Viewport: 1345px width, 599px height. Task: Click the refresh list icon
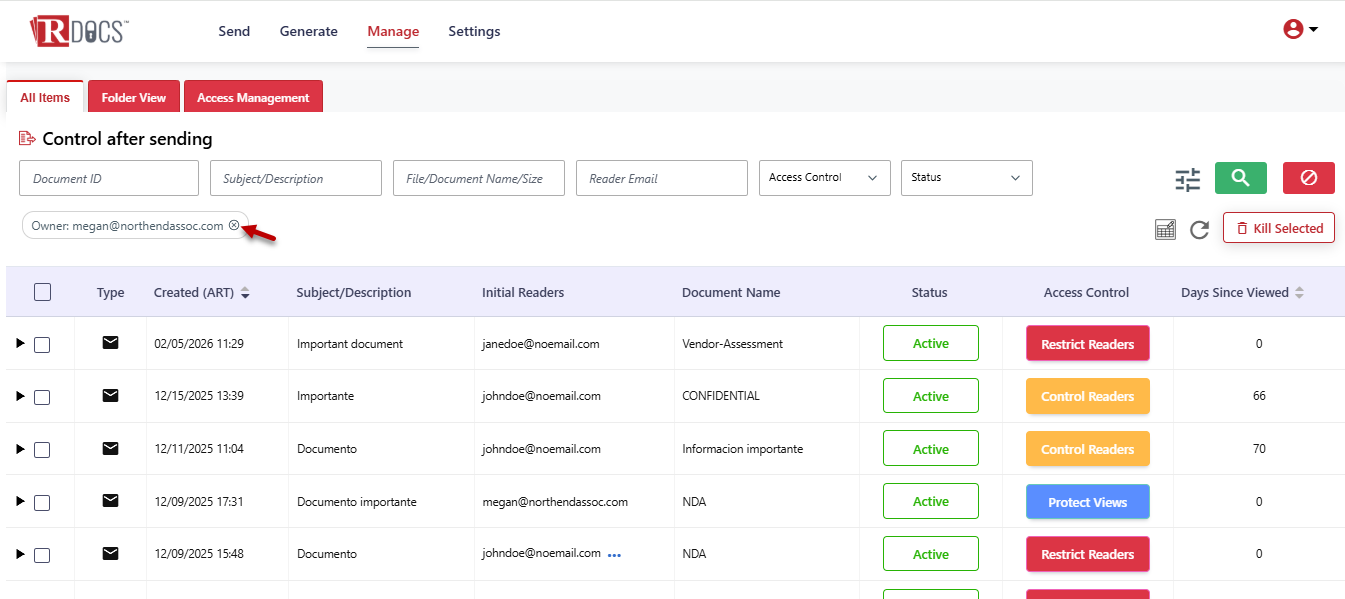[1199, 230]
